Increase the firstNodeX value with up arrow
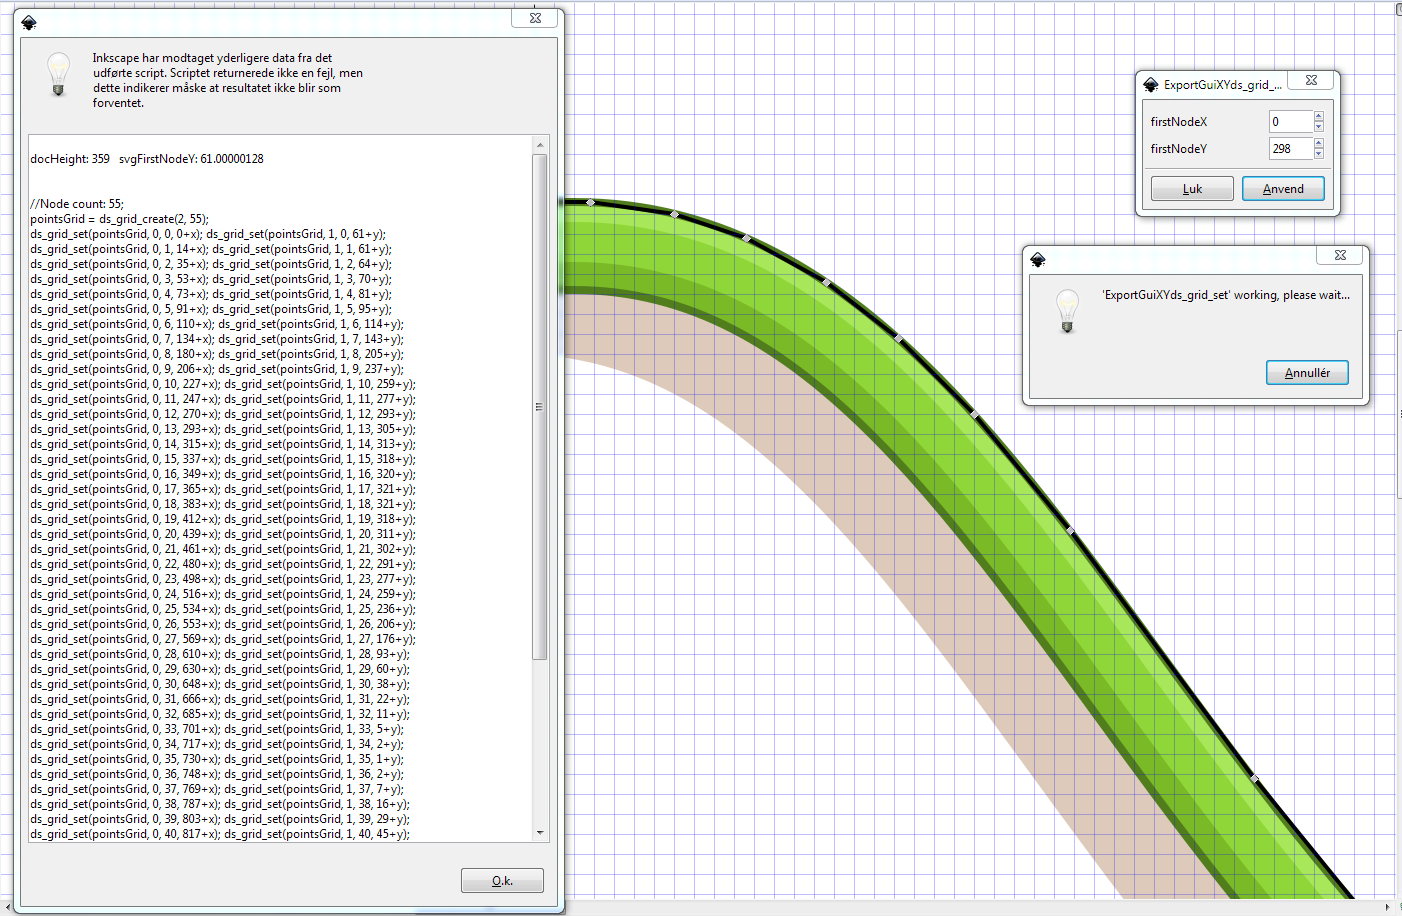 (x=1319, y=116)
